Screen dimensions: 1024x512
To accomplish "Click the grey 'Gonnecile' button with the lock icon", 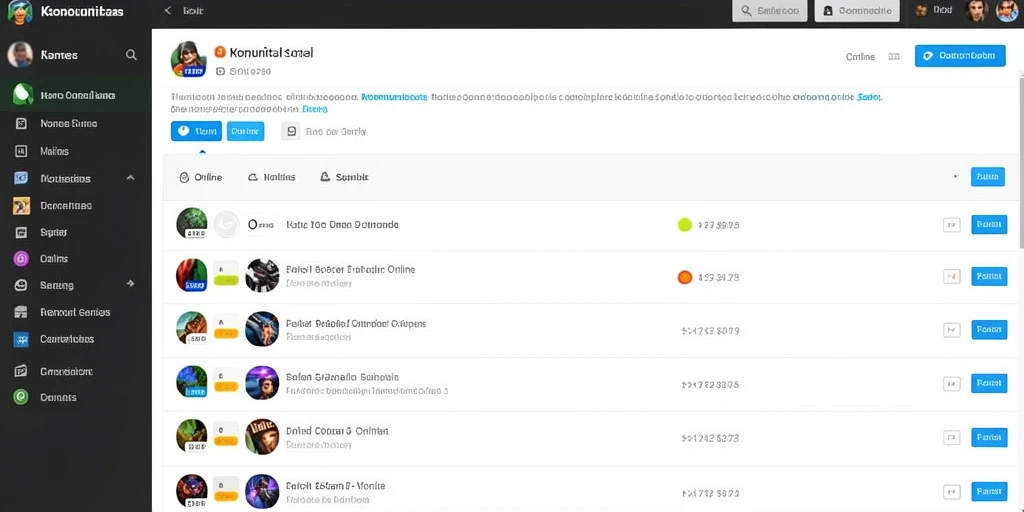I will coord(857,10).
